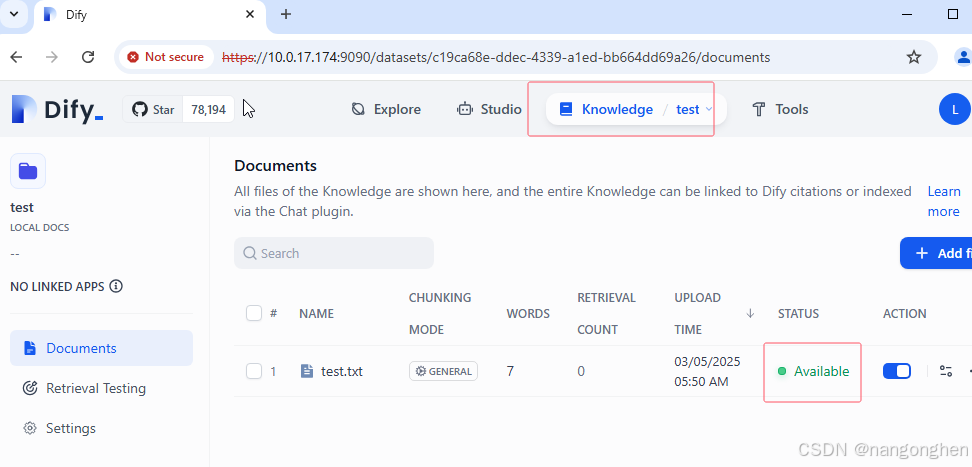
Task: Reload the browser page
Action: pyautogui.click(x=88, y=57)
